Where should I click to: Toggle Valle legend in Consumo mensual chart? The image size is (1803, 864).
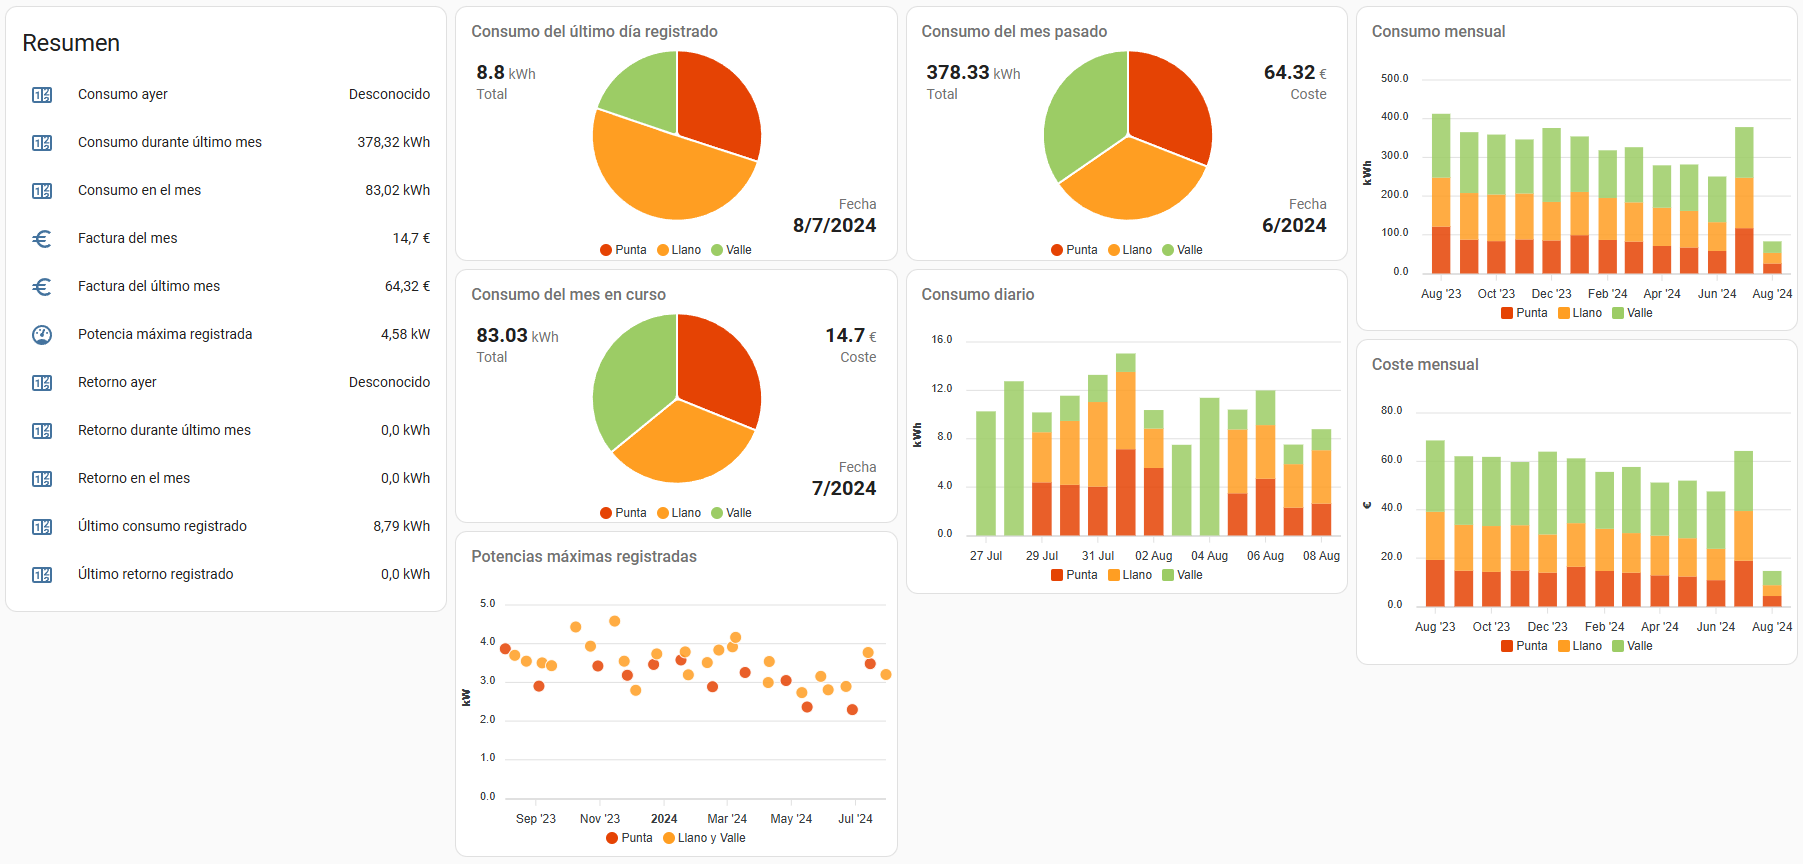tap(1632, 313)
